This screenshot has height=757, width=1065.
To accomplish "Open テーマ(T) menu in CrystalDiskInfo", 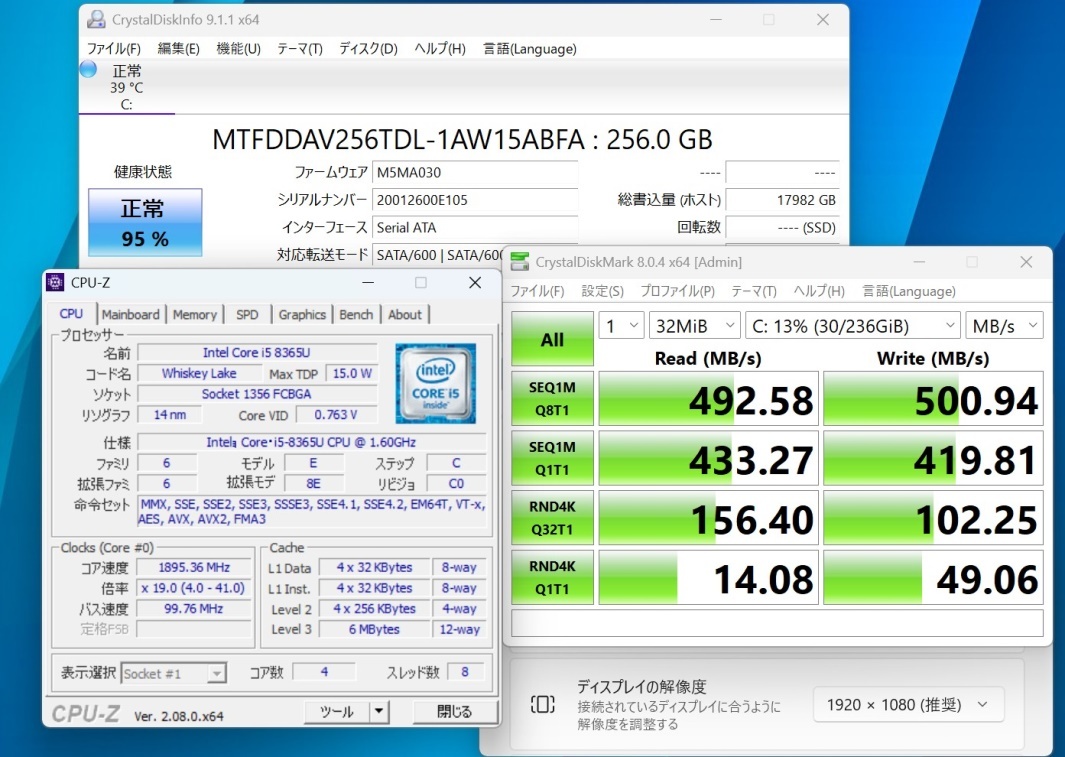I will [300, 49].
